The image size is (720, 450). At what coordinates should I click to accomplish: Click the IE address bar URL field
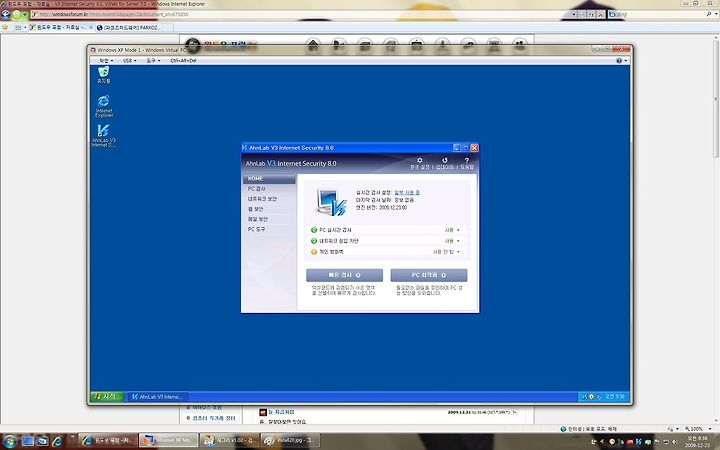coord(301,14)
